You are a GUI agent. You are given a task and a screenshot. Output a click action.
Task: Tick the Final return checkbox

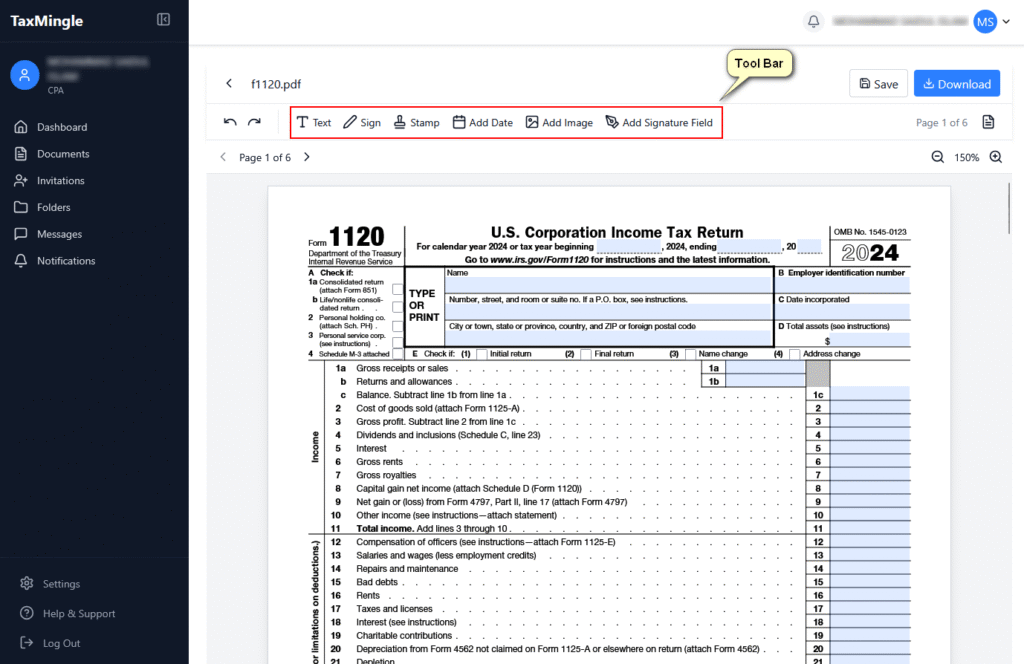tap(586, 354)
